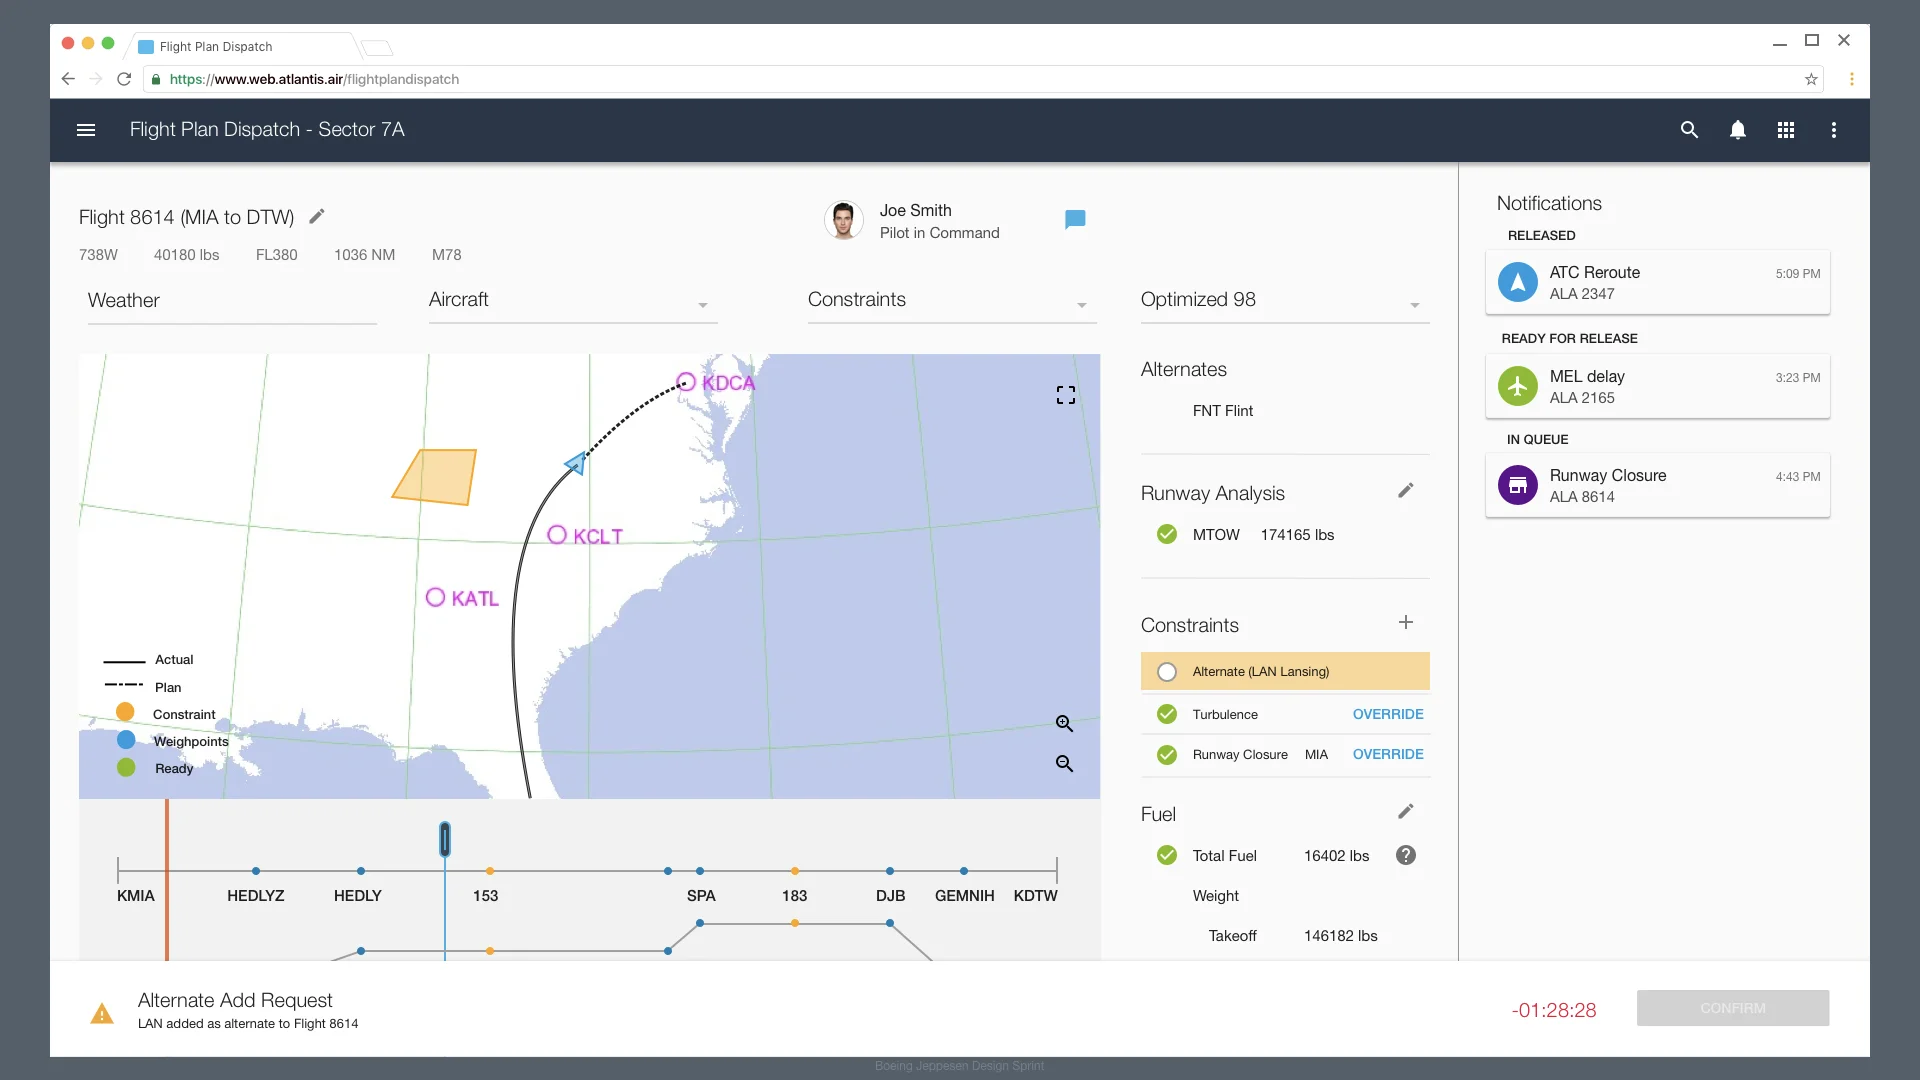Toggle the MTOW check in Runway Analysis
Screen dimensions: 1920x1080
[x=1166, y=534]
